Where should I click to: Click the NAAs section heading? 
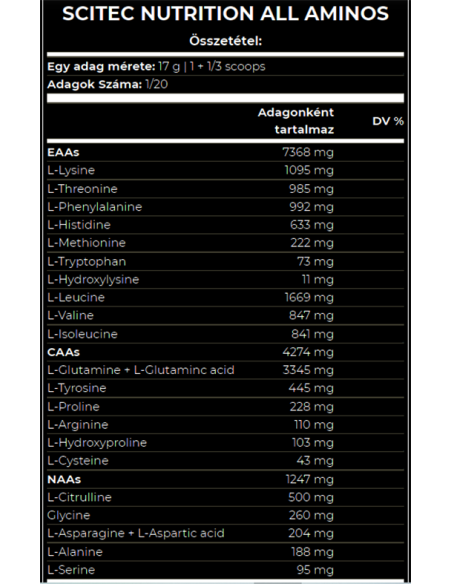pyautogui.click(x=64, y=479)
